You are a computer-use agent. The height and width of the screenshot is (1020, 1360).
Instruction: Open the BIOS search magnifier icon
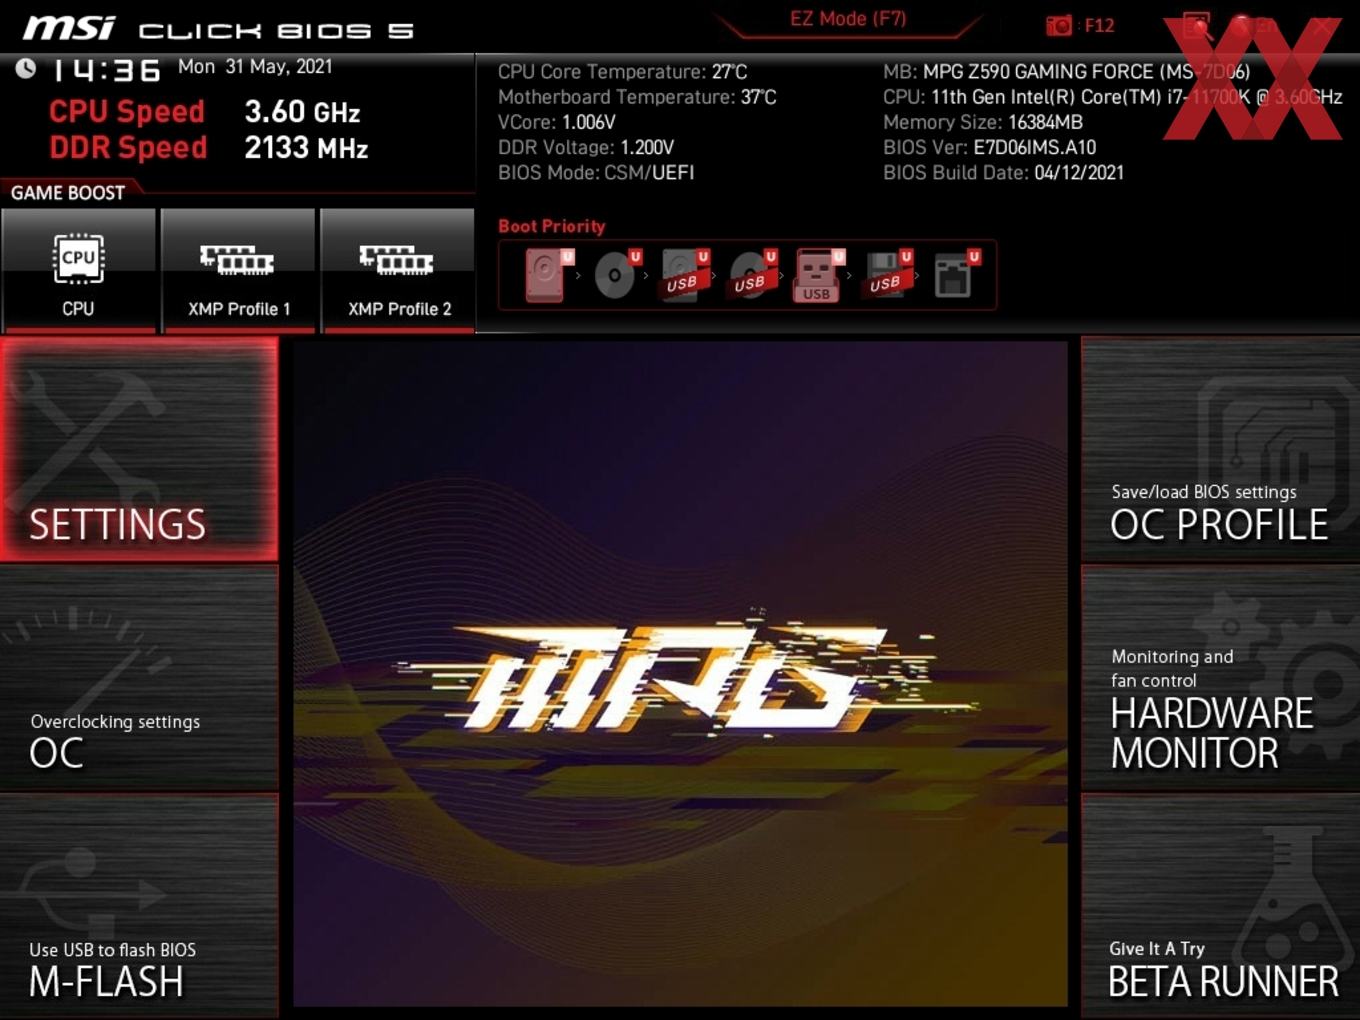(x=1197, y=25)
